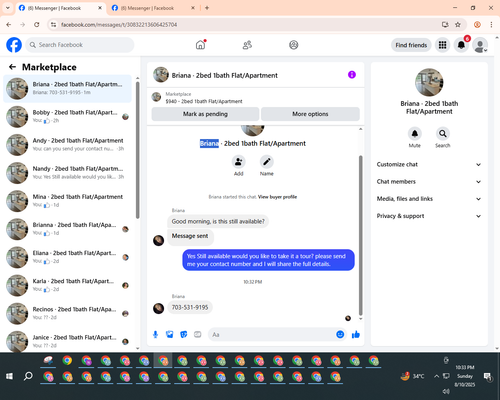The image size is (500, 400).
Task: Open the emoji picker in message box
Action: tap(340, 334)
